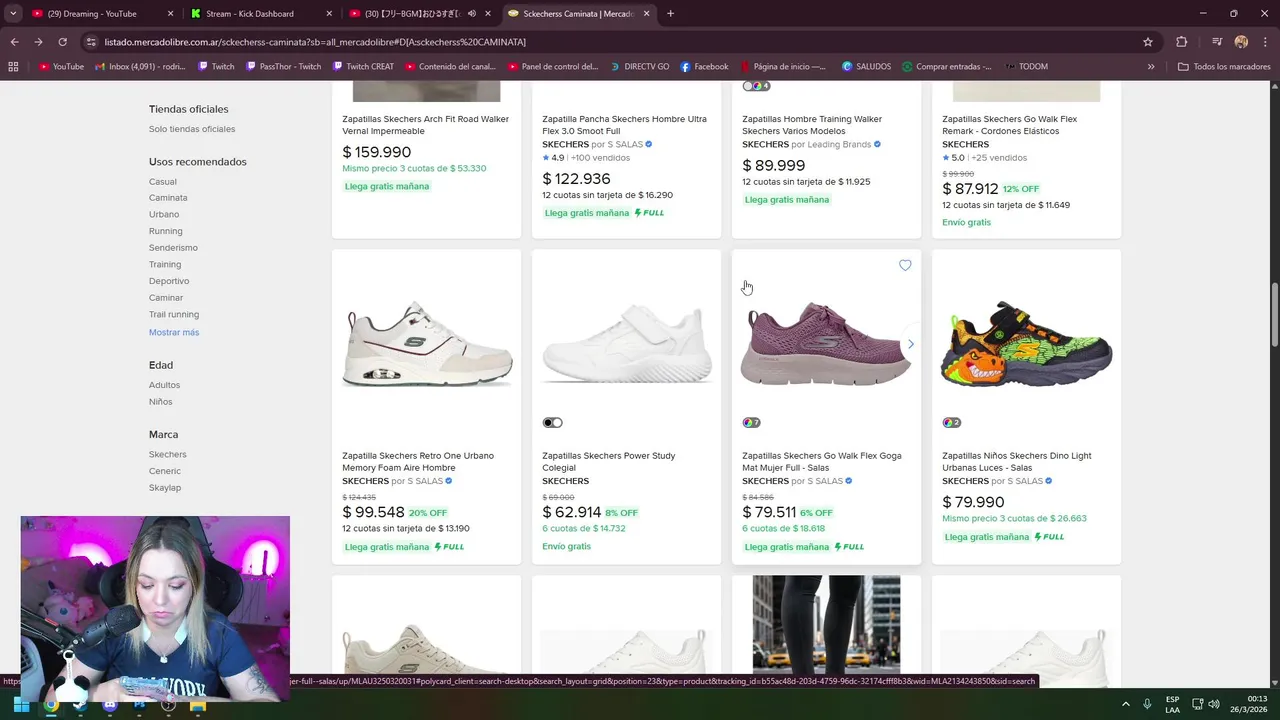1280x720 pixels.
Task: Mute the tab playing audio
Action: (x=471, y=14)
